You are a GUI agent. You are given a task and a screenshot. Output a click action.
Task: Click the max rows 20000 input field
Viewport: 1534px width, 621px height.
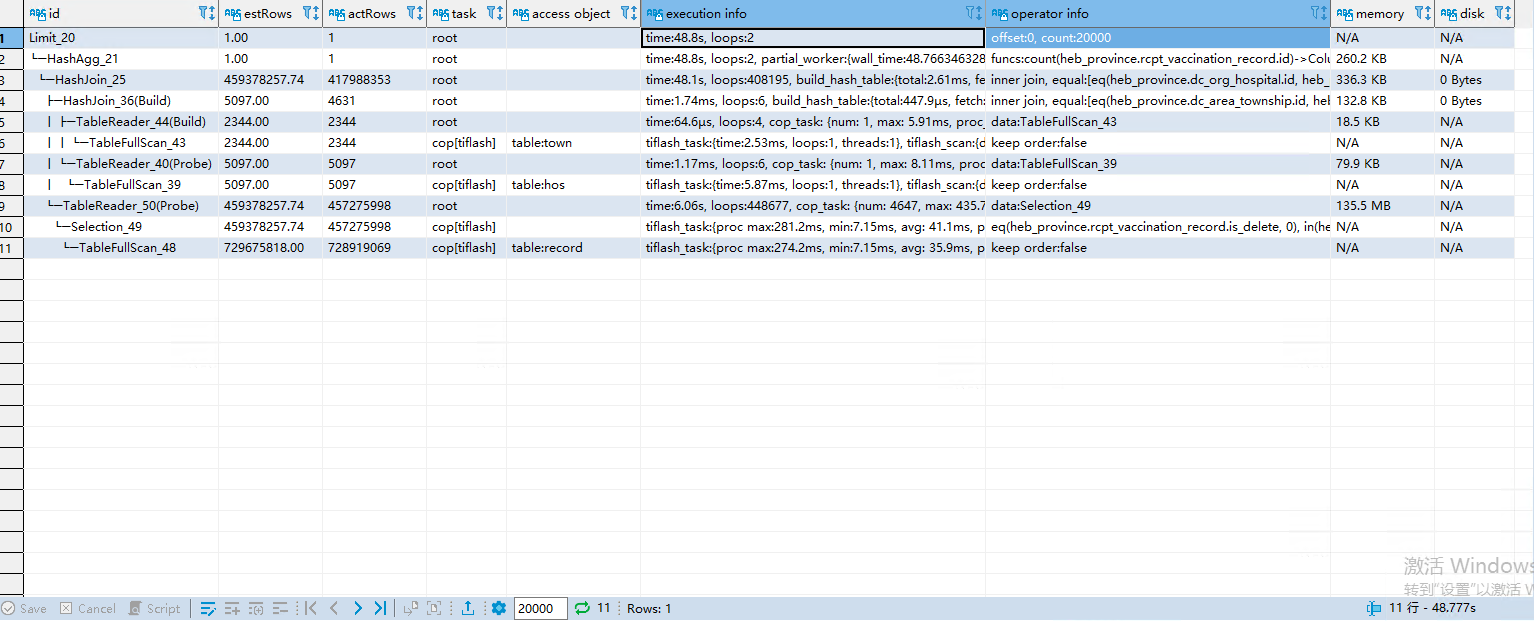pyautogui.click(x=539, y=608)
